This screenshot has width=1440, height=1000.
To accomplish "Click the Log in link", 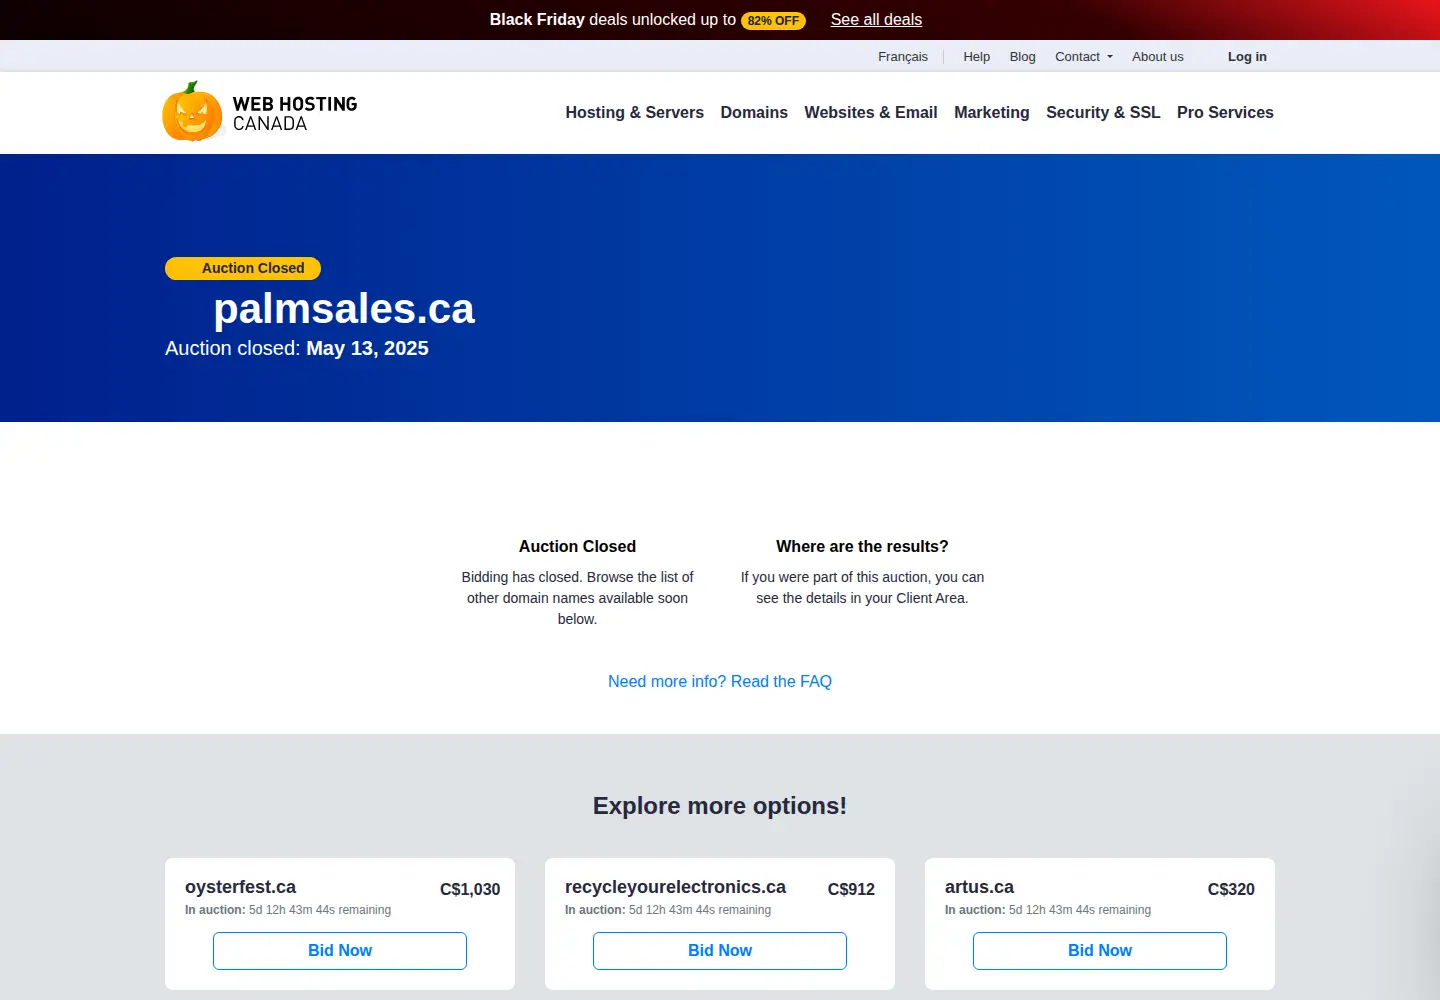I will coord(1247,57).
